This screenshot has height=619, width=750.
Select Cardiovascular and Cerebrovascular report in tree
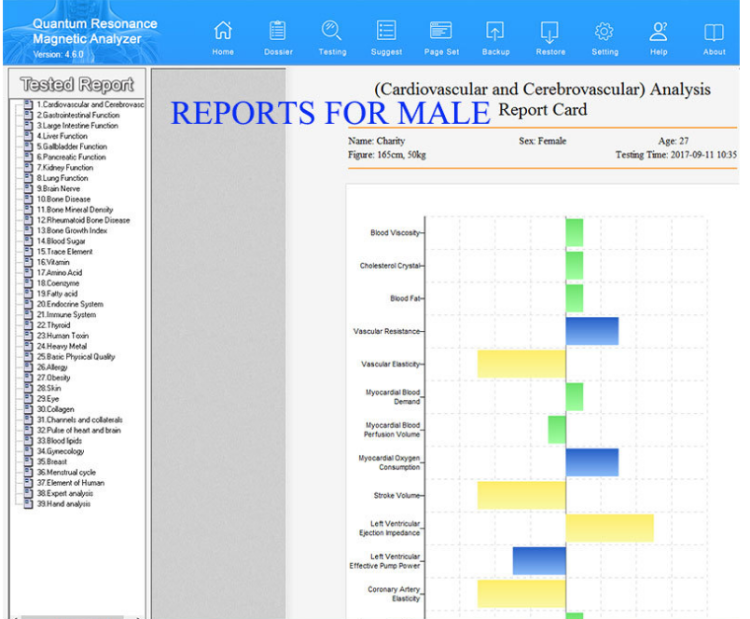point(88,104)
